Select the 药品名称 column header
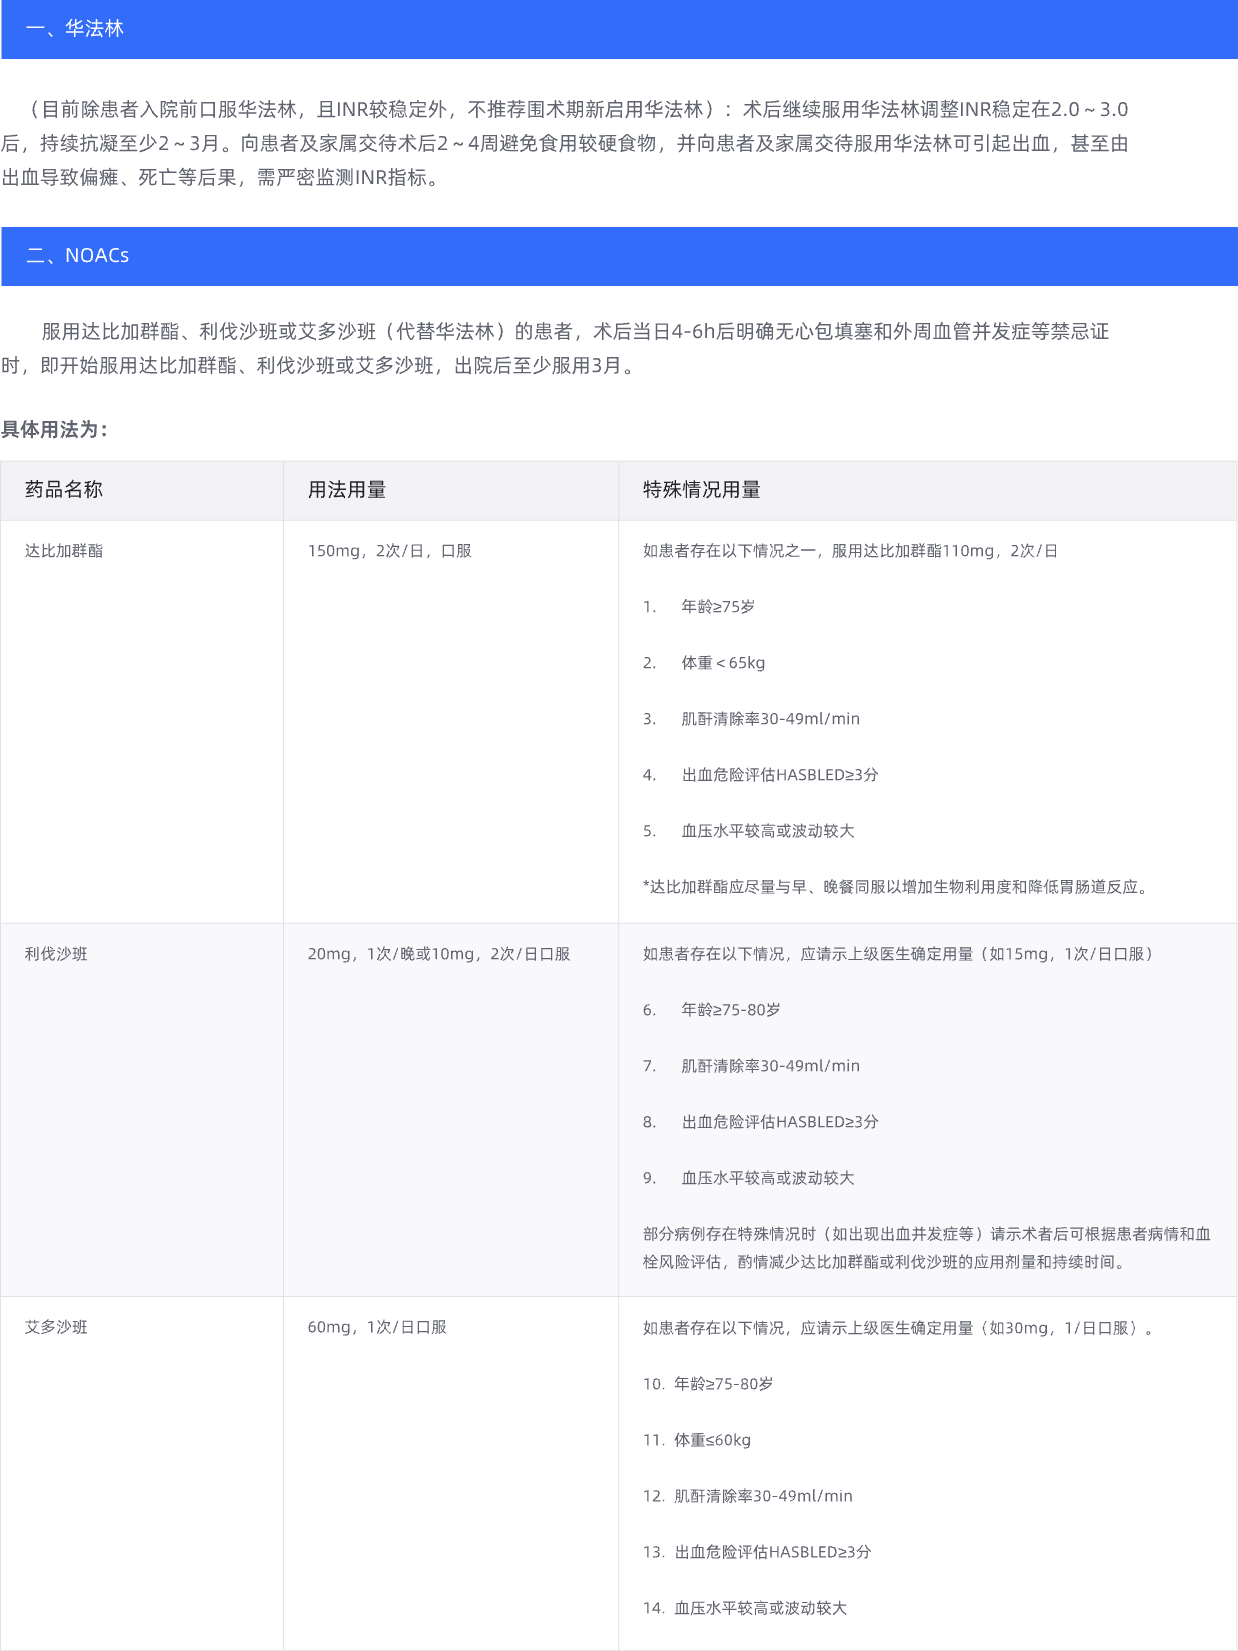The height and width of the screenshot is (1651, 1238). pyautogui.click(x=64, y=490)
